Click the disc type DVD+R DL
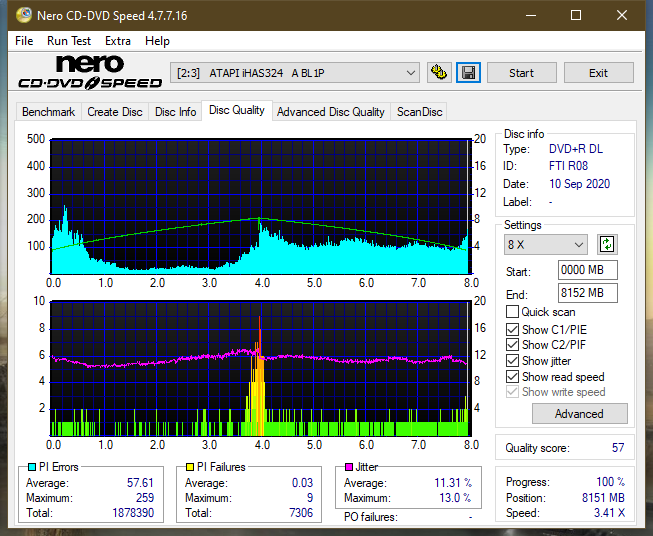 pyautogui.click(x=576, y=149)
